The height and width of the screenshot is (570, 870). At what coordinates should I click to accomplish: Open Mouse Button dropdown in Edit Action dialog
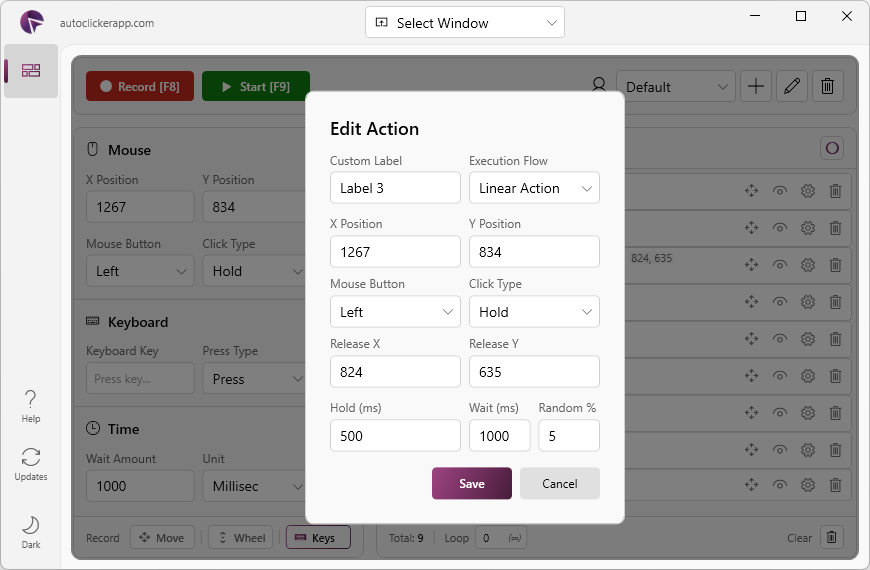coord(395,312)
